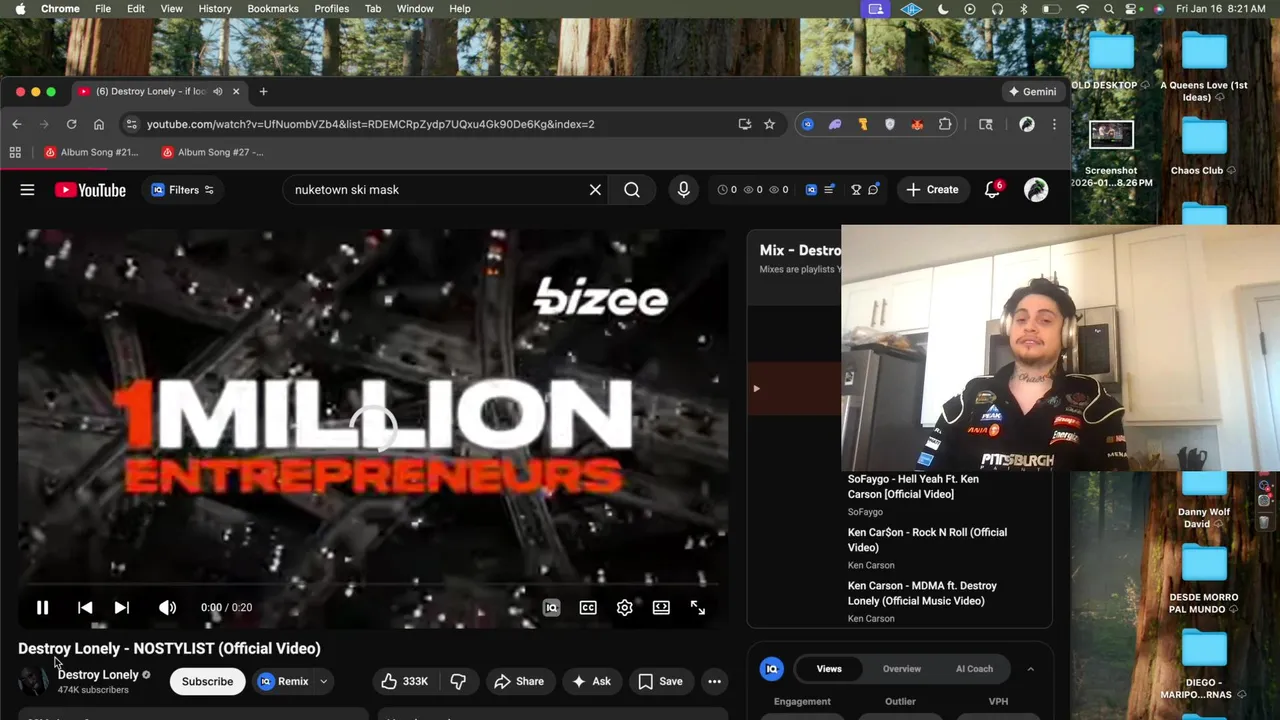Open vidIQ Filters button
This screenshot has width=1280, height=720.
[182, 189]
